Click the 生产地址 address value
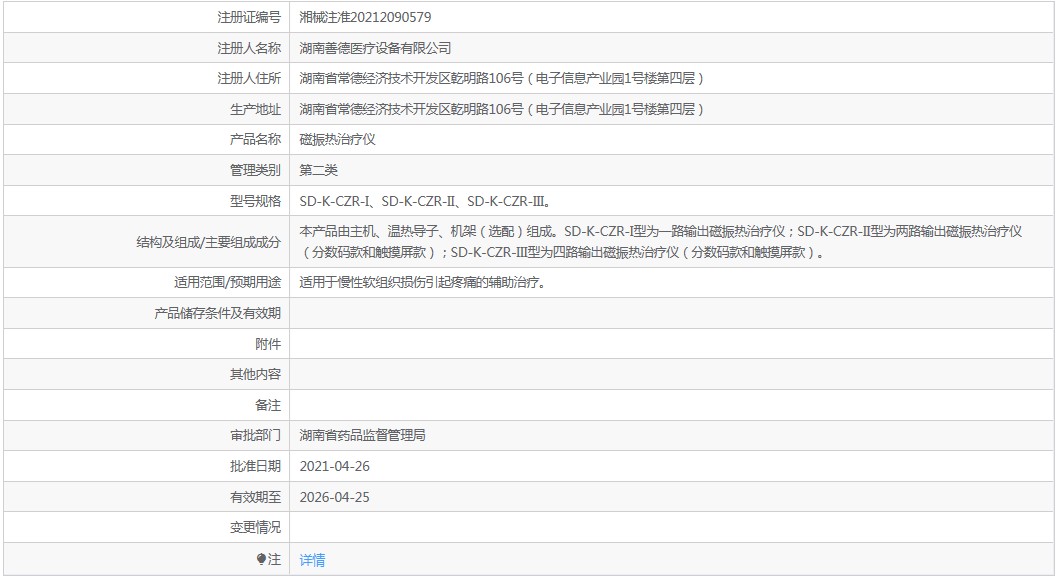This screenshot has height=578, width=1061. (x=502, y=109)
